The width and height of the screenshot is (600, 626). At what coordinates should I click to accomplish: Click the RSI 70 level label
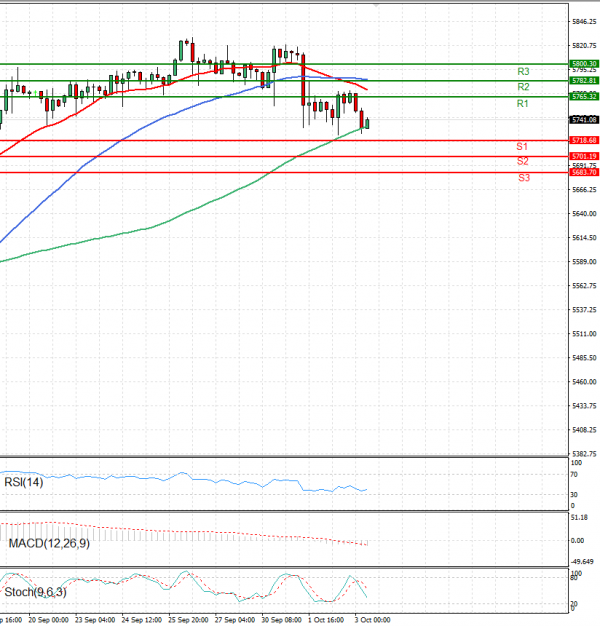(574, 475)
